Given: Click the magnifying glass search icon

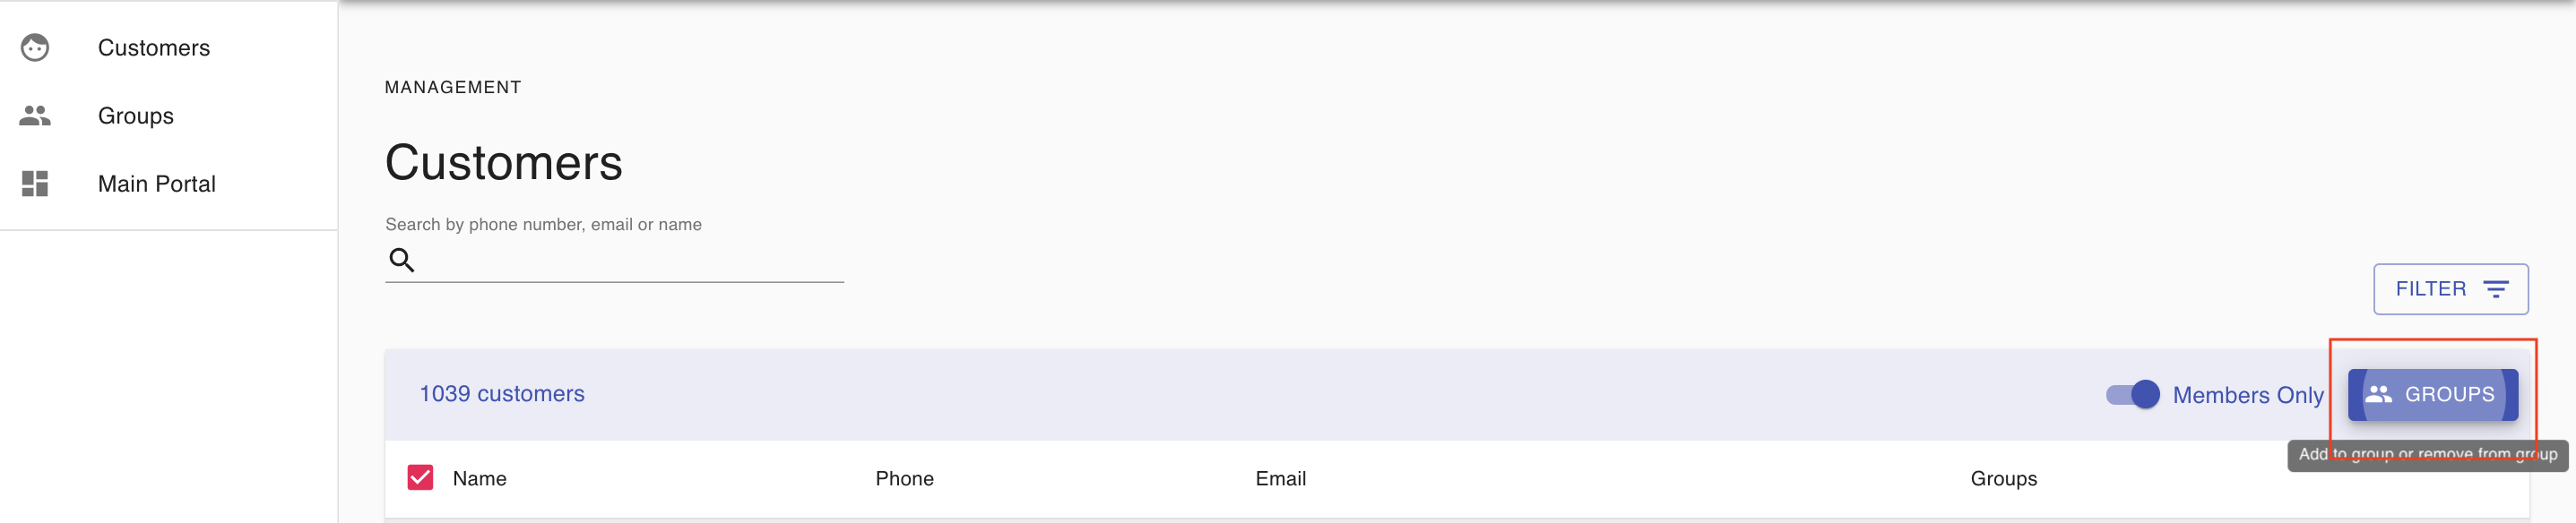Looking at the screenshot, I should (x=402, y=260).
